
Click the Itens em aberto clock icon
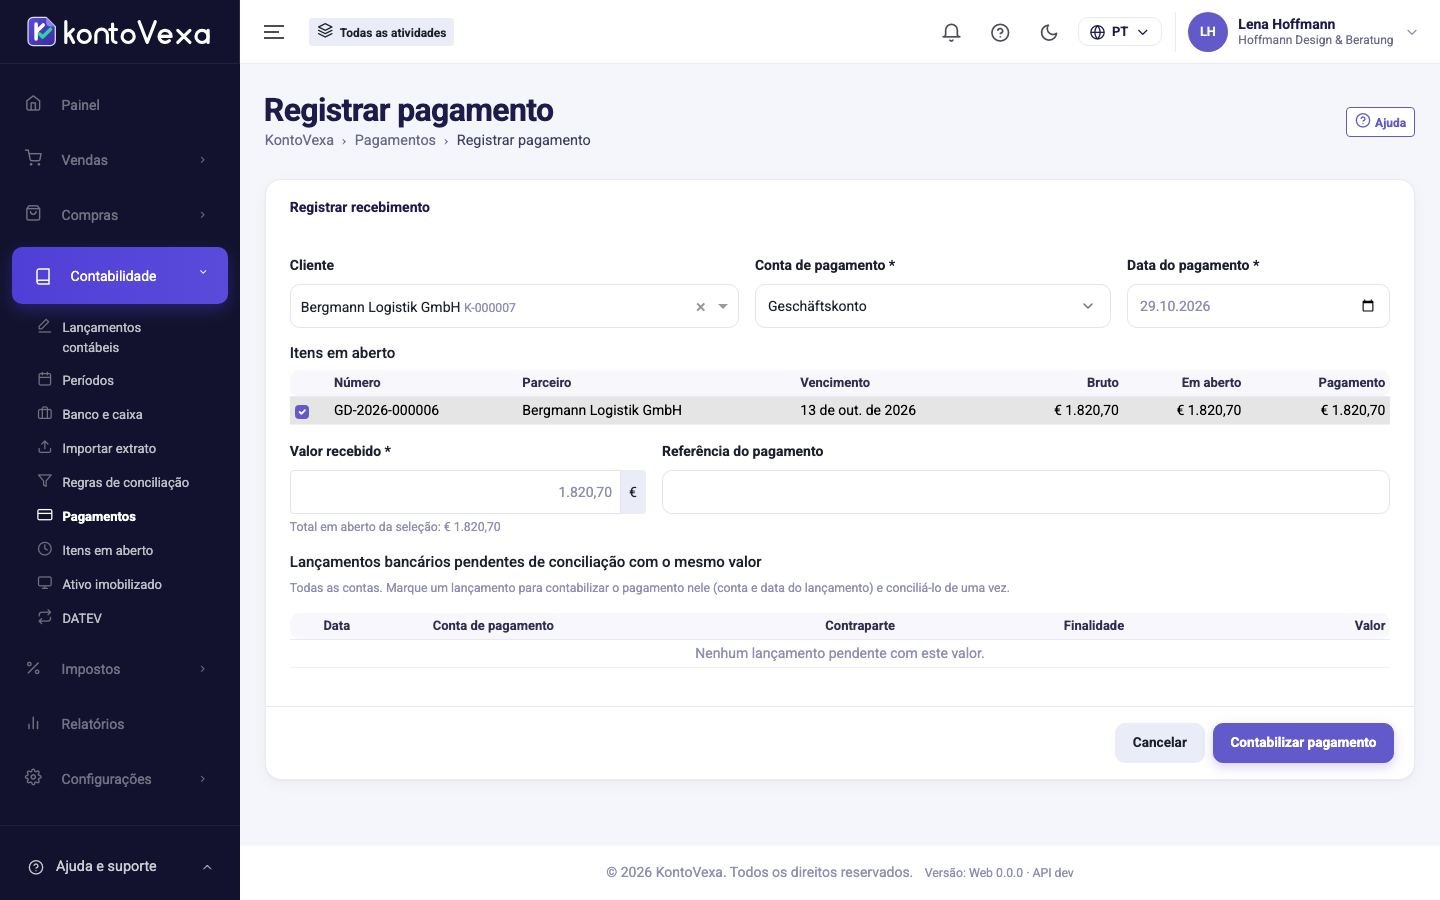44,549
